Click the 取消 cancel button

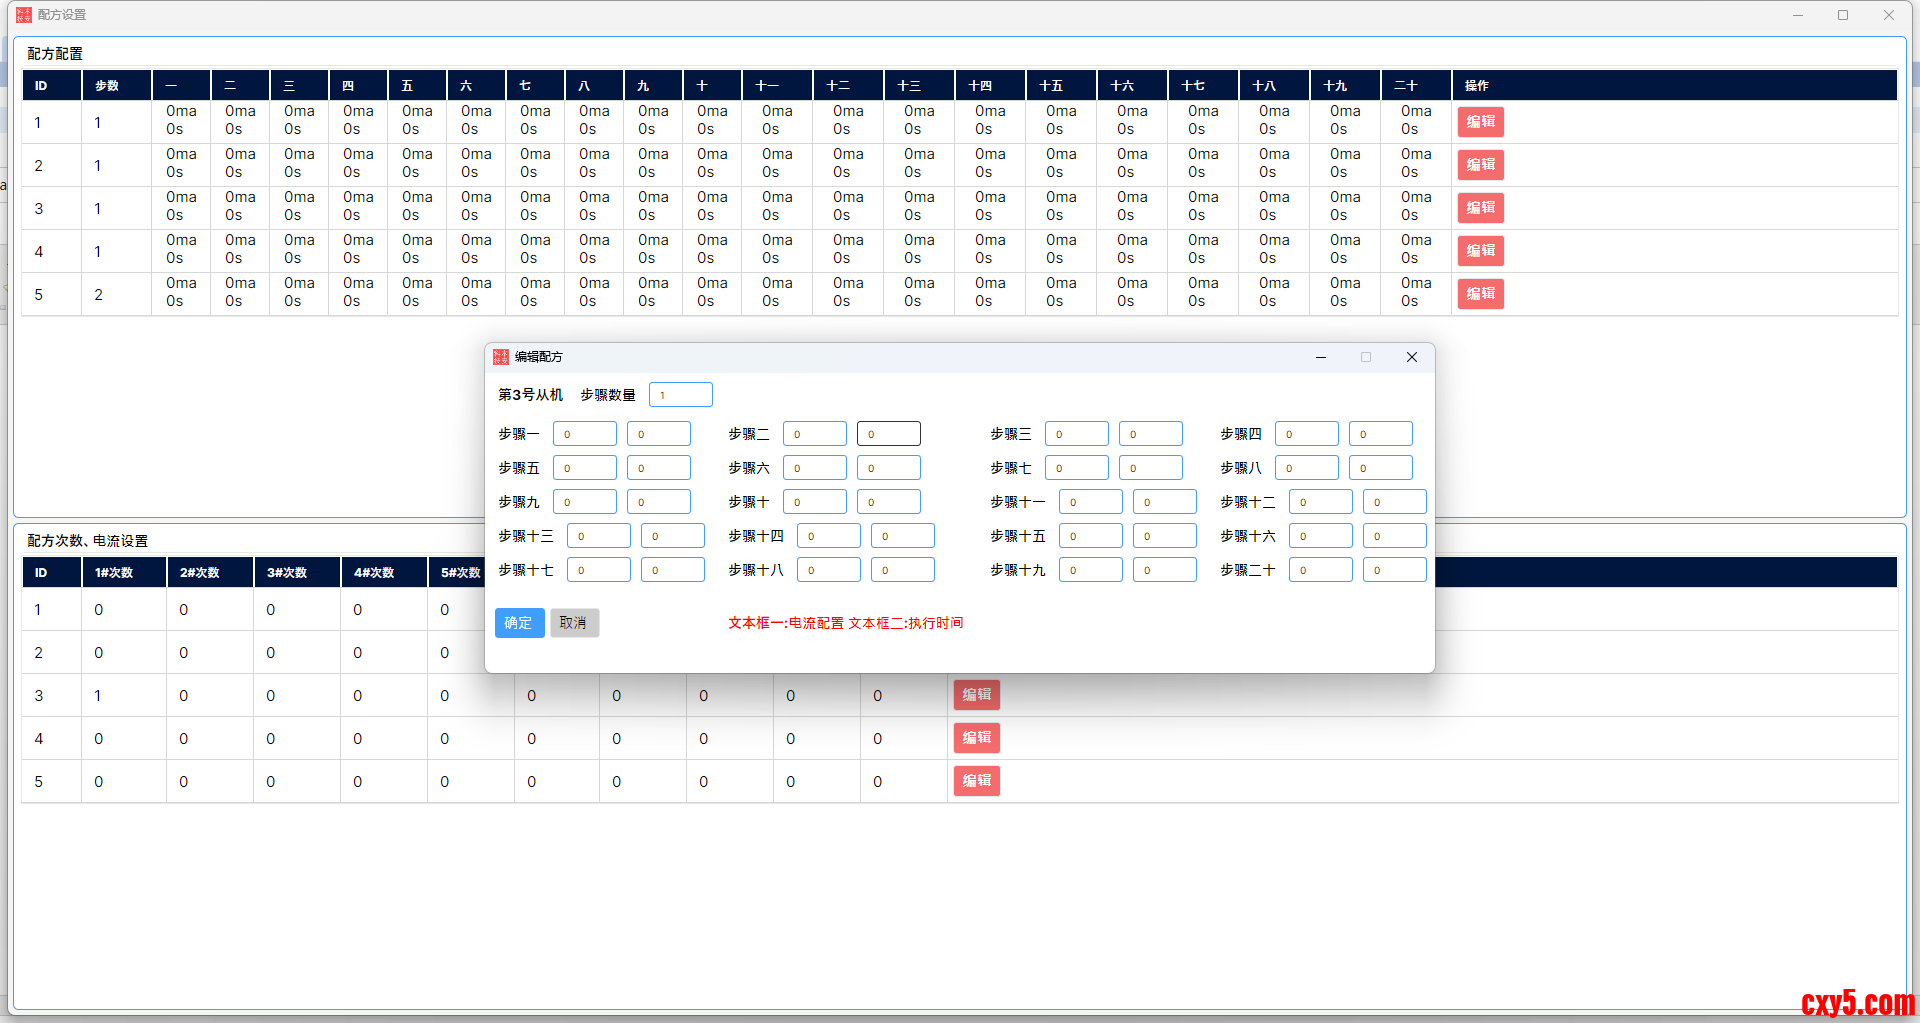pos(574,623)
